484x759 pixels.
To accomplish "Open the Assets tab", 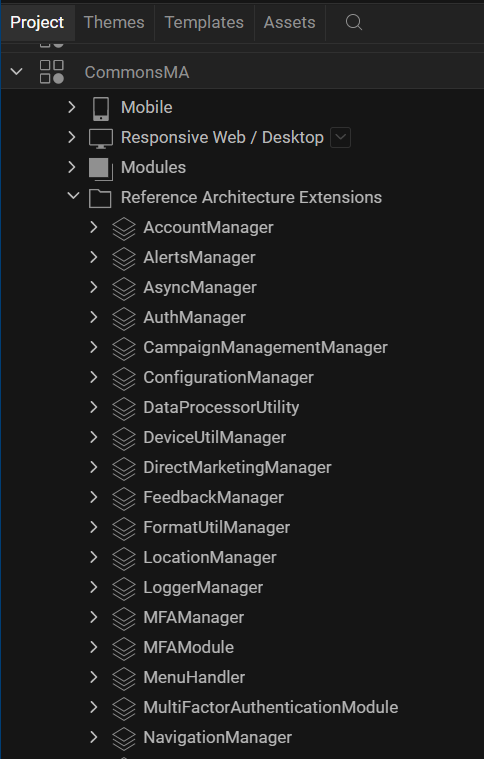I will [x=289, y=22].
